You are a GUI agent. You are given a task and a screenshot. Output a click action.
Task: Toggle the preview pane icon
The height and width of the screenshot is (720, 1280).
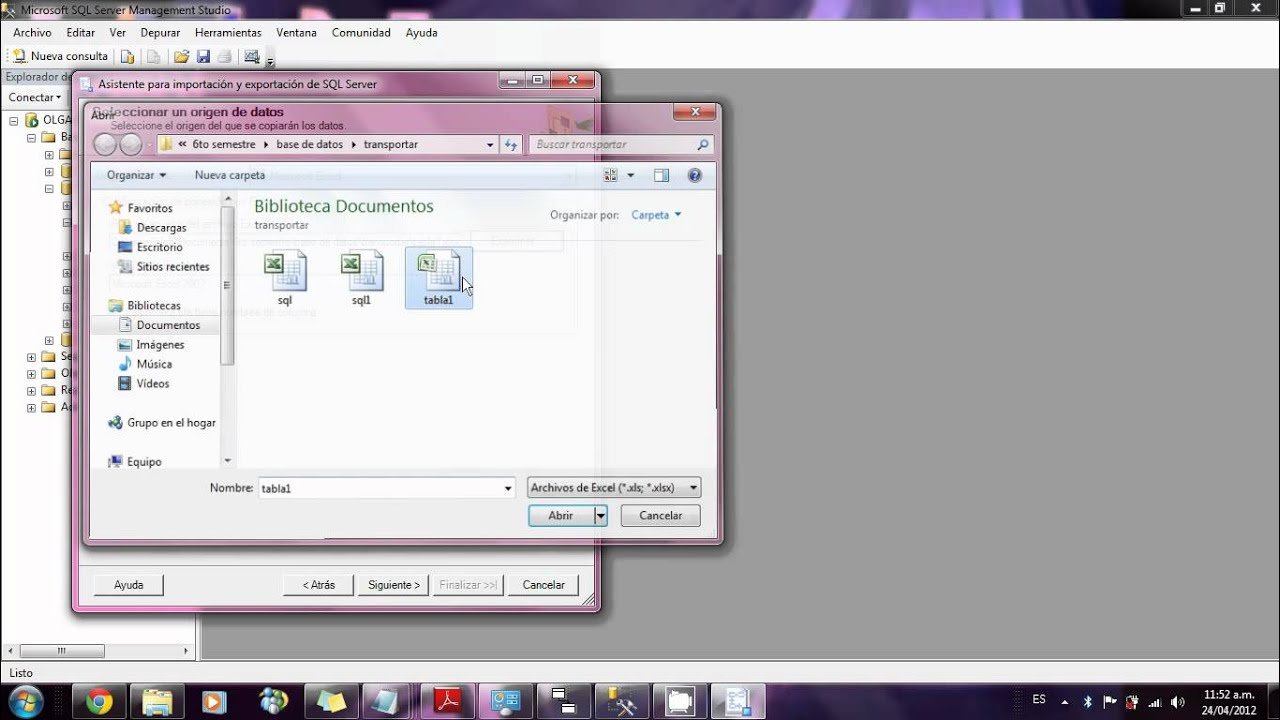(x=661, y=175)
